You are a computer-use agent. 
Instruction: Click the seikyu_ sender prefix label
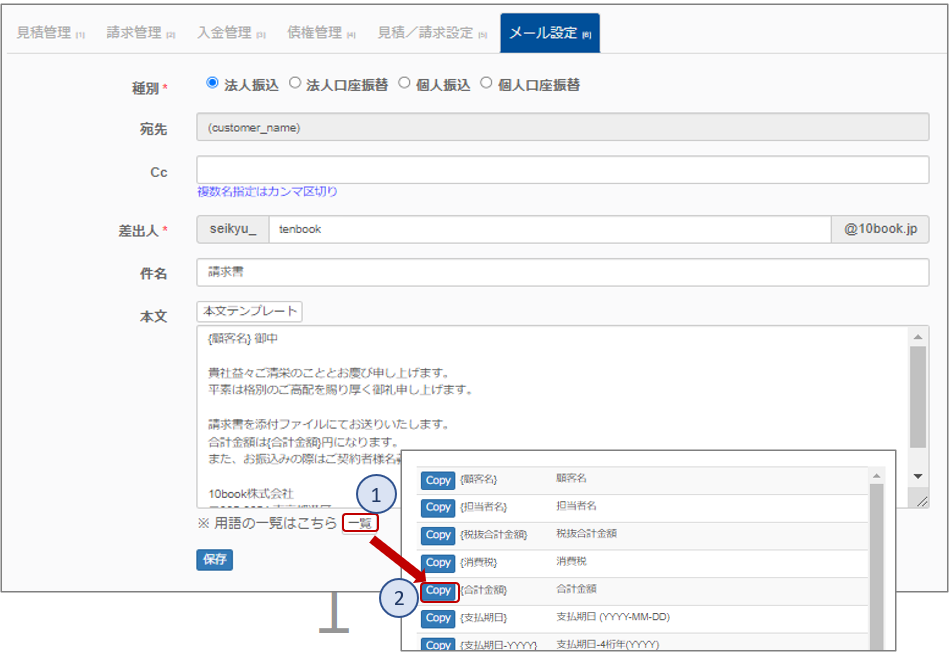pyautogui.click(x=233, y=229)
